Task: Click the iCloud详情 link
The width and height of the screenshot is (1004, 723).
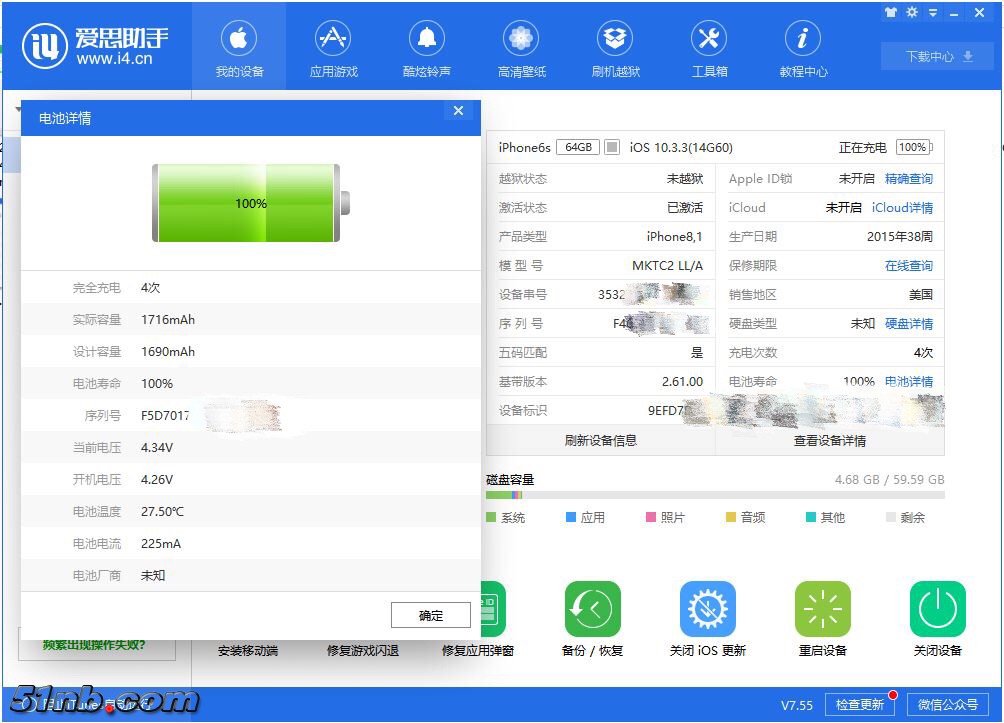Action: 902,208
